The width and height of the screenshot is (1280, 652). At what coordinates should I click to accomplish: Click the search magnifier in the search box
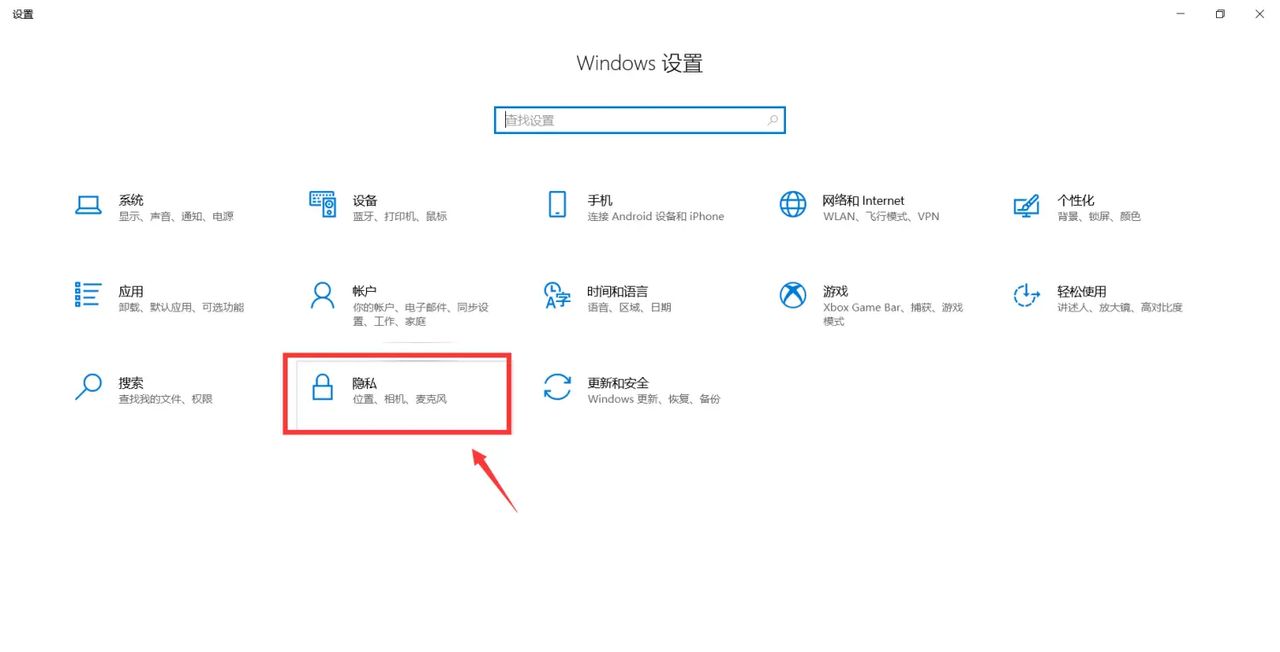pos(772,119)
